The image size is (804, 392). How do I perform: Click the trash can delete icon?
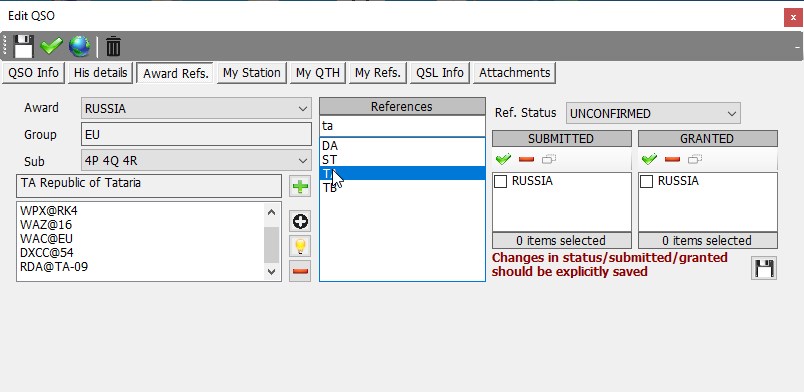(x=113, y=46)
